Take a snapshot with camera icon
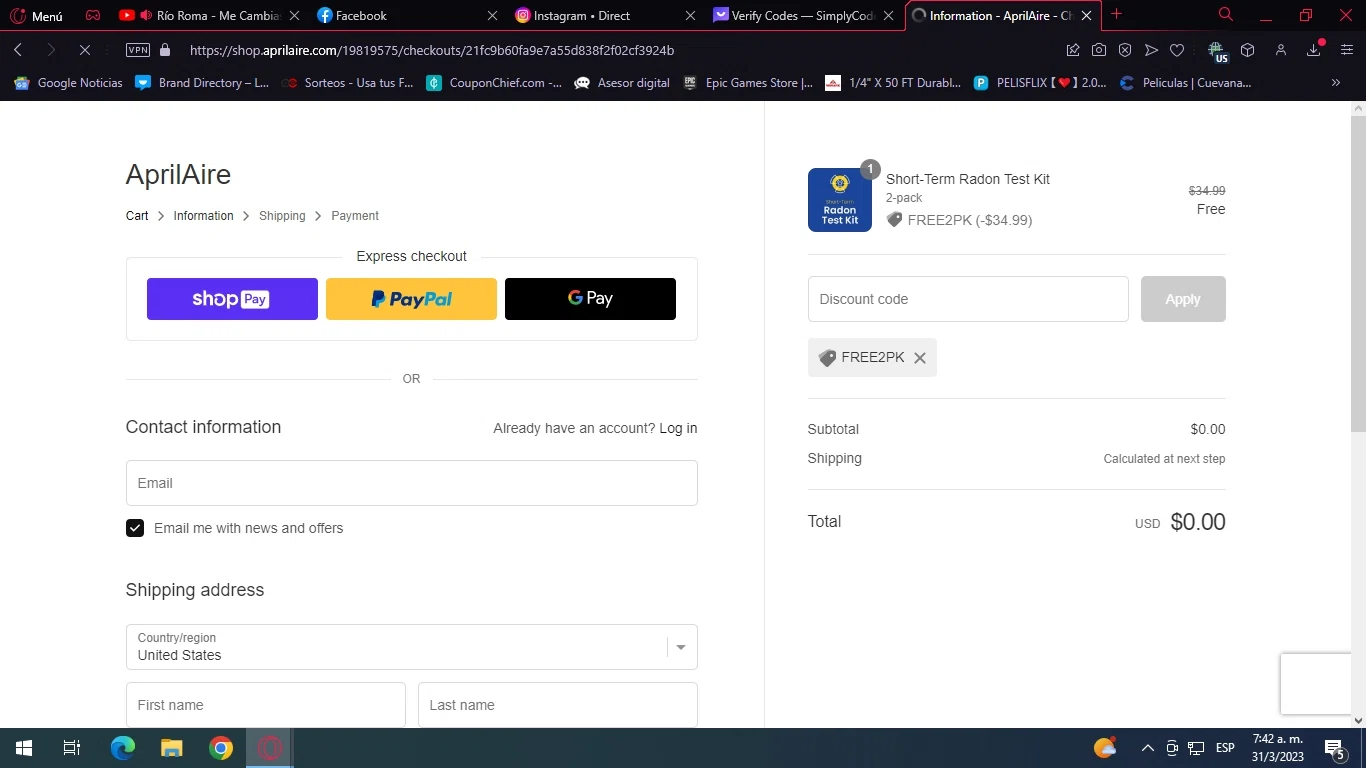 [x=1099, y=50]
